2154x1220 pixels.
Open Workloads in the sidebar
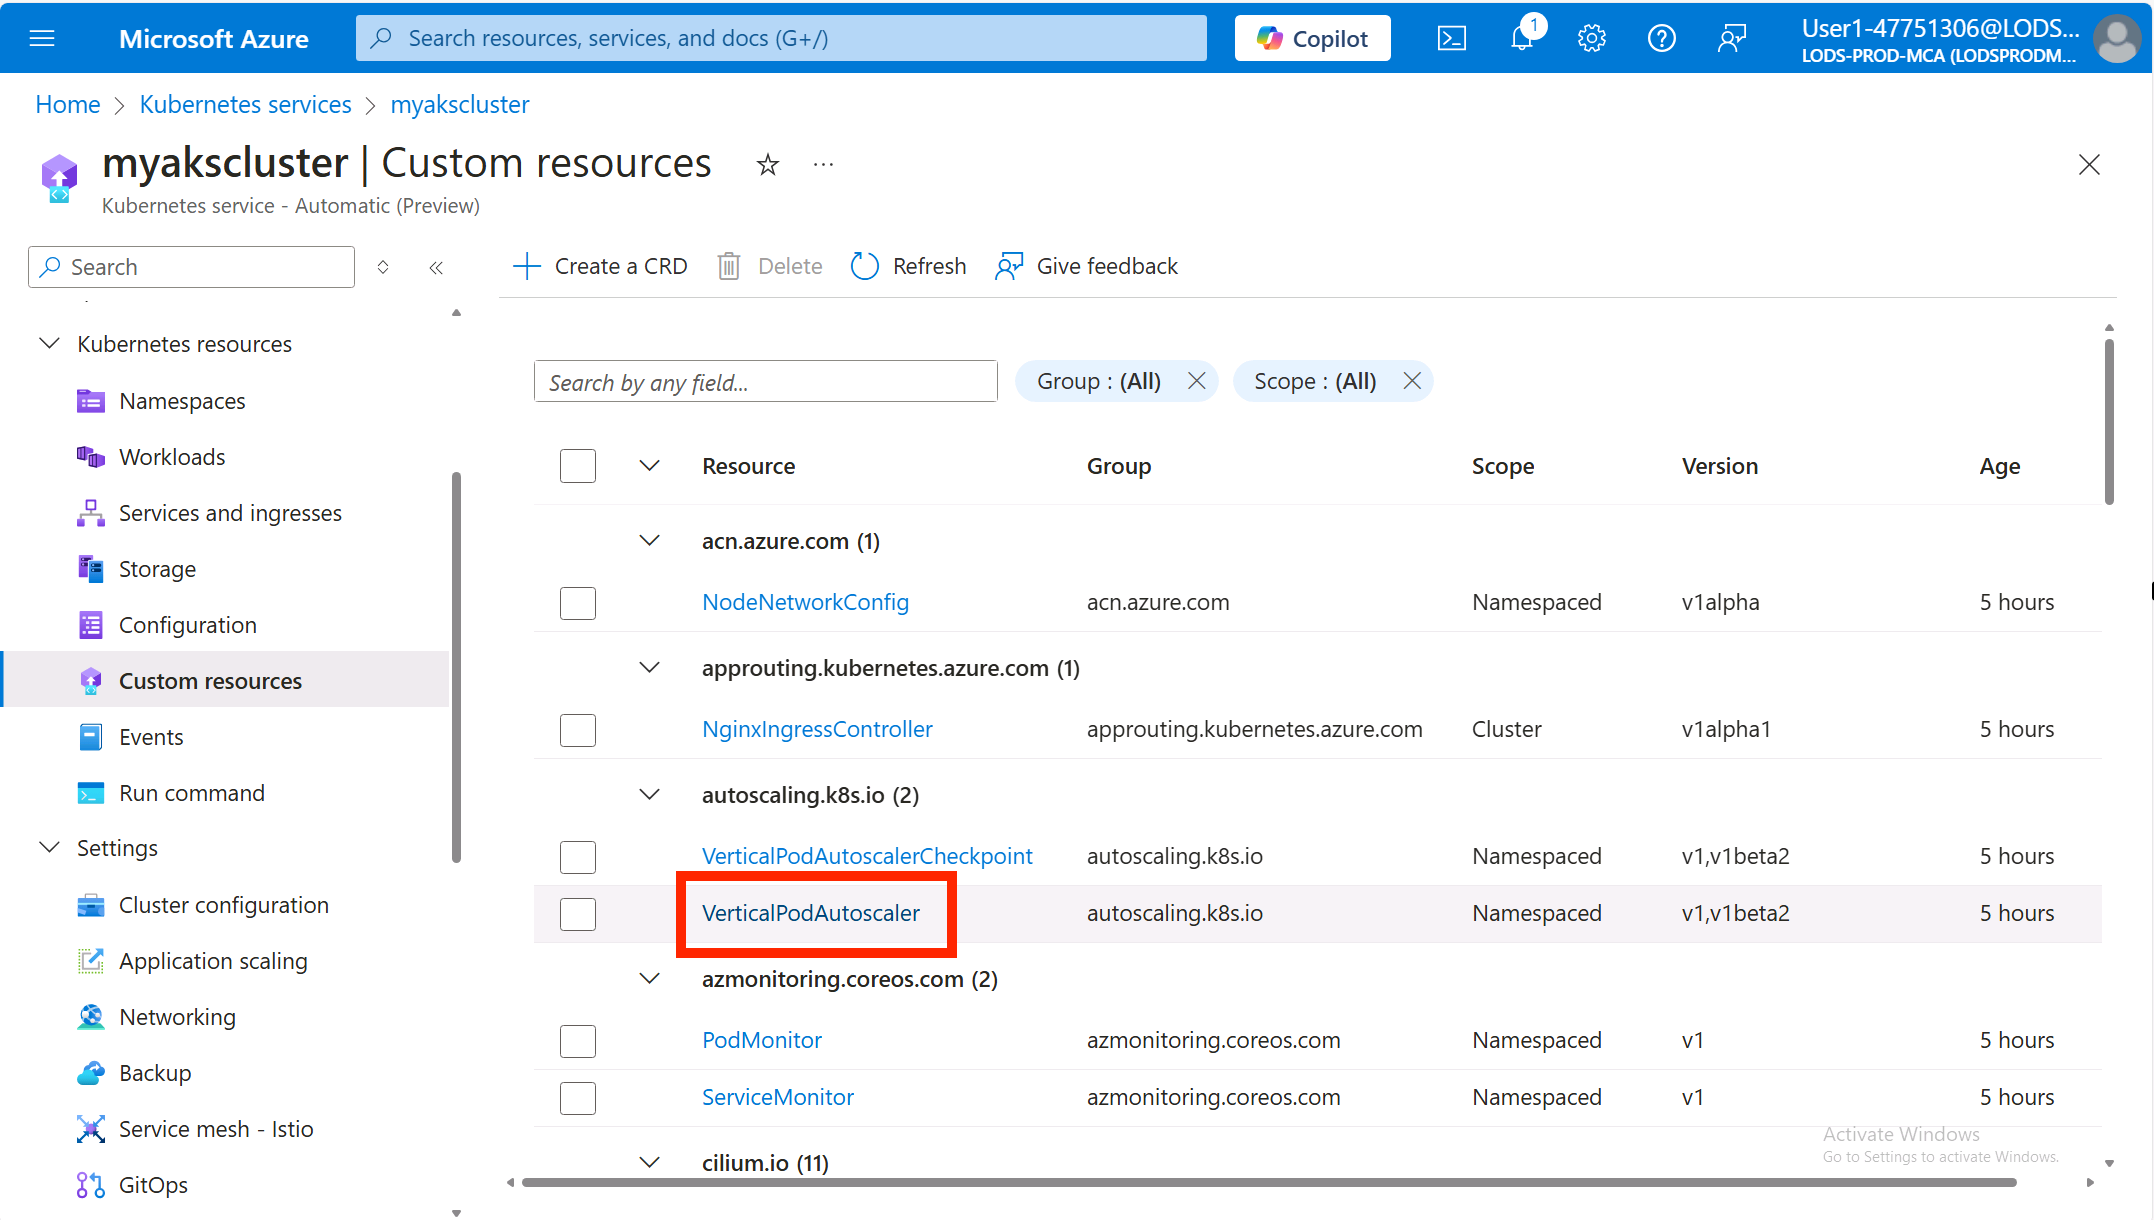172,457
